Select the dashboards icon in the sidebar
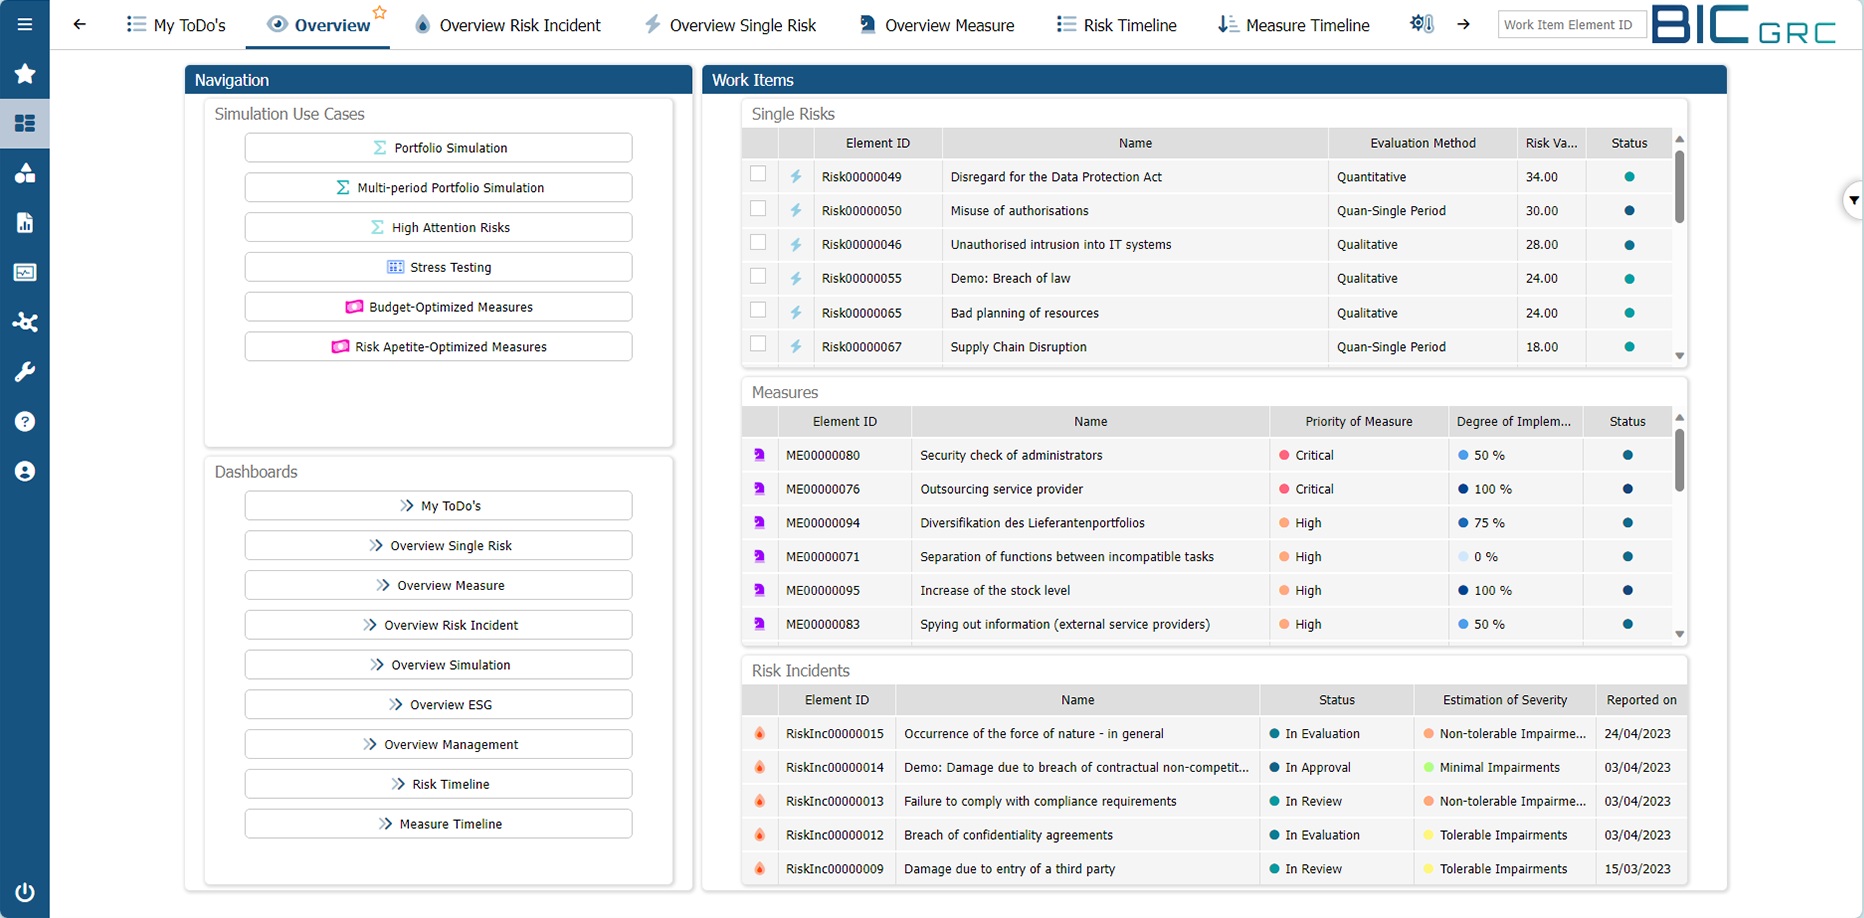This screenshot has width=1864, height=918. point(25,124)
